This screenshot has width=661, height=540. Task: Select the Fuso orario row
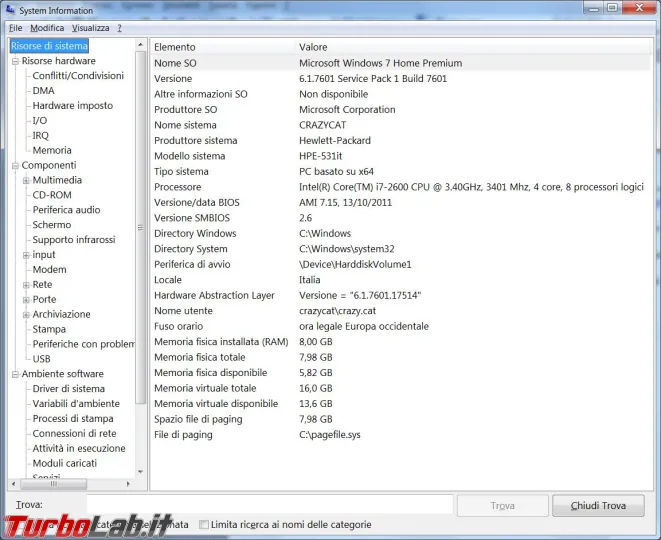pos(400,326)
